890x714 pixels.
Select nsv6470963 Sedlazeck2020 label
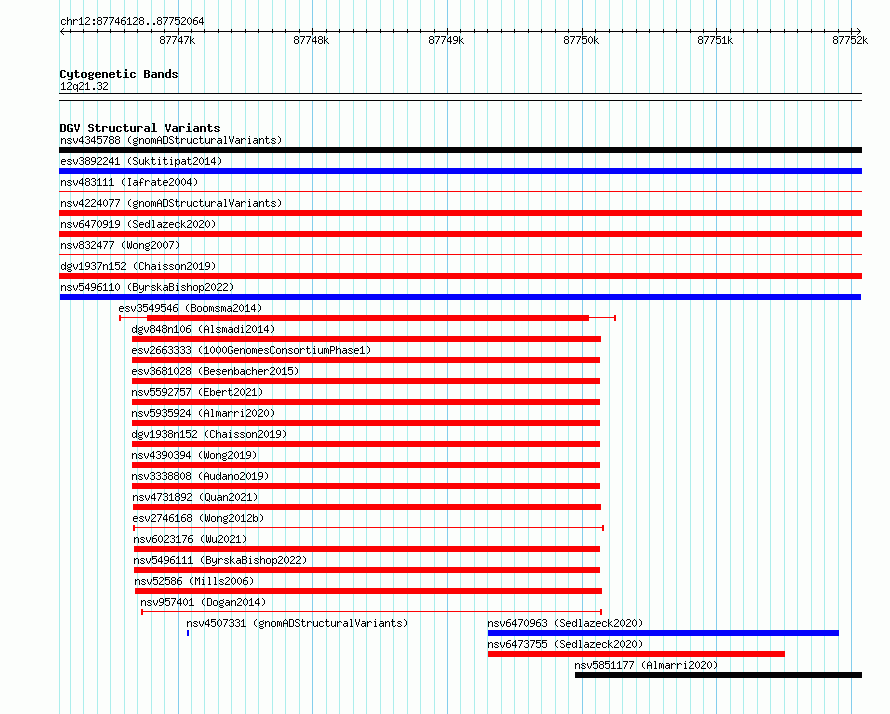click(565, 623)
